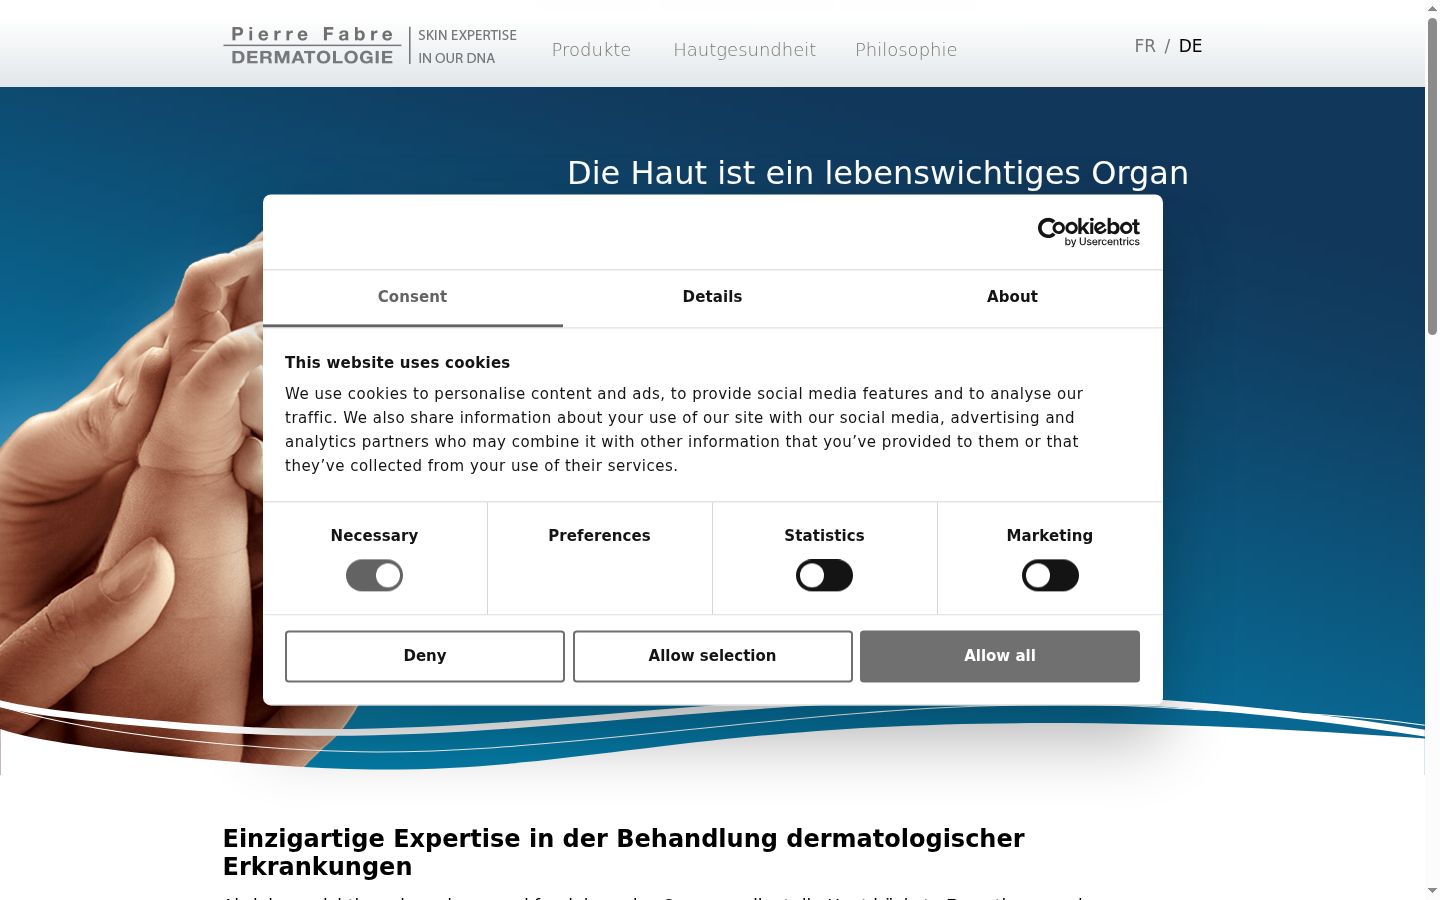Image resolution: width=1440 pixels, height=900 pixels.
Task: Open the Philosophie menu
Action: point(906,50)
